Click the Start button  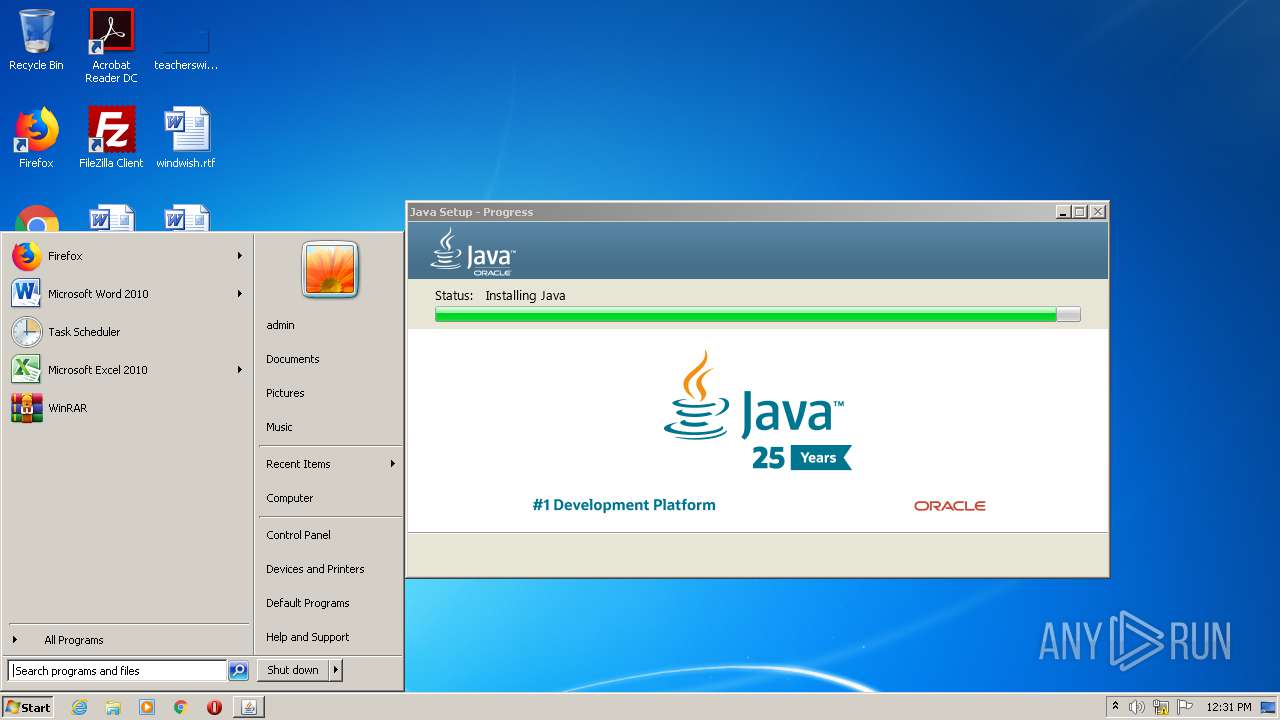coord(28,707)
